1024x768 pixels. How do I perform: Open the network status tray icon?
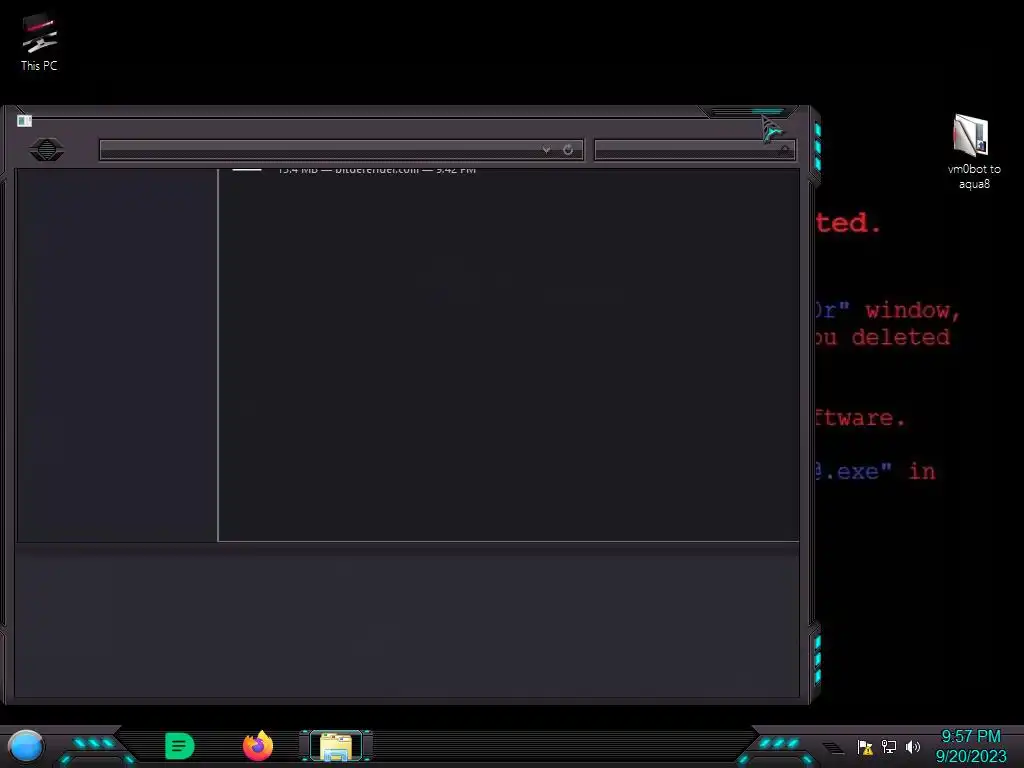(x=889, y=746)
